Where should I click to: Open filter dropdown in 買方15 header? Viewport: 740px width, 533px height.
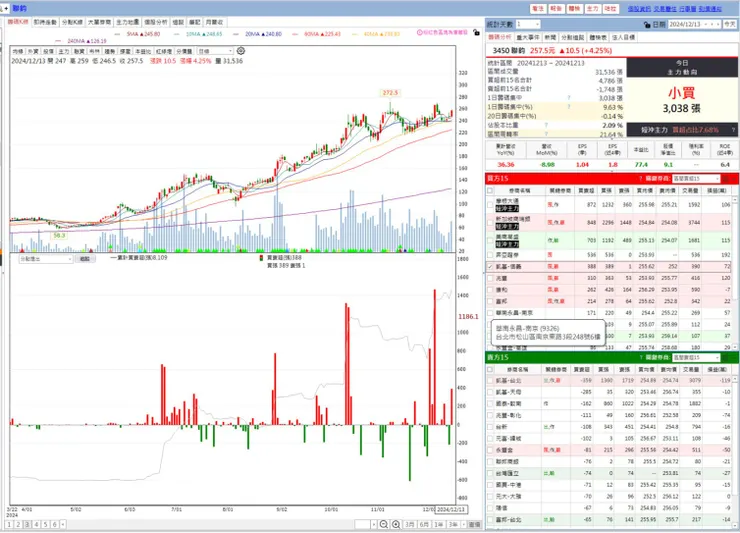[696, 178]
